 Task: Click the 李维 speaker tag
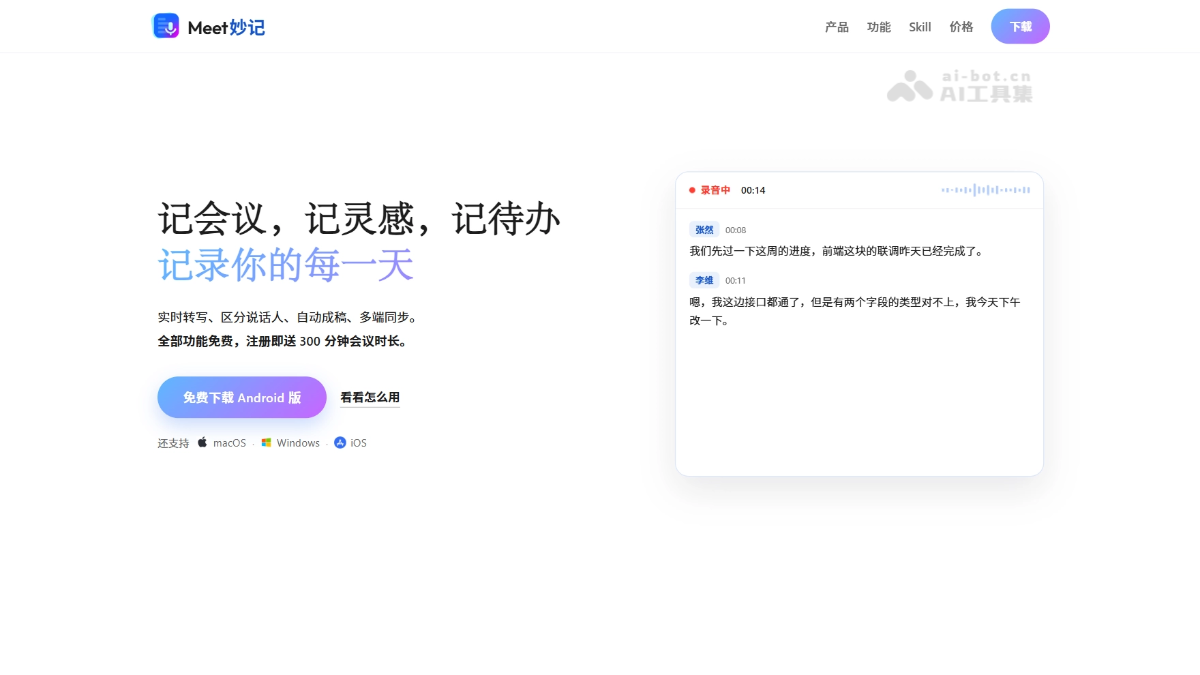(705, 280)
